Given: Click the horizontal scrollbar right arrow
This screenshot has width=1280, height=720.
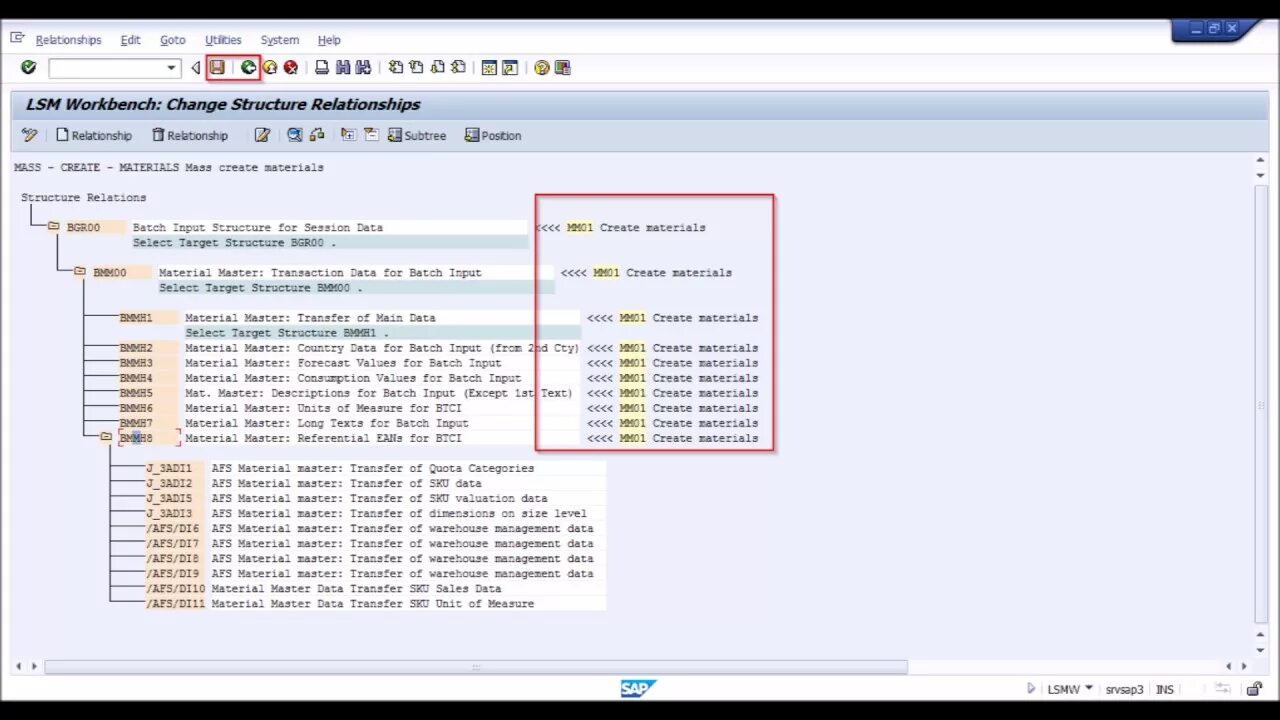Looking at the screenshot, I should tap(1244, 666).
